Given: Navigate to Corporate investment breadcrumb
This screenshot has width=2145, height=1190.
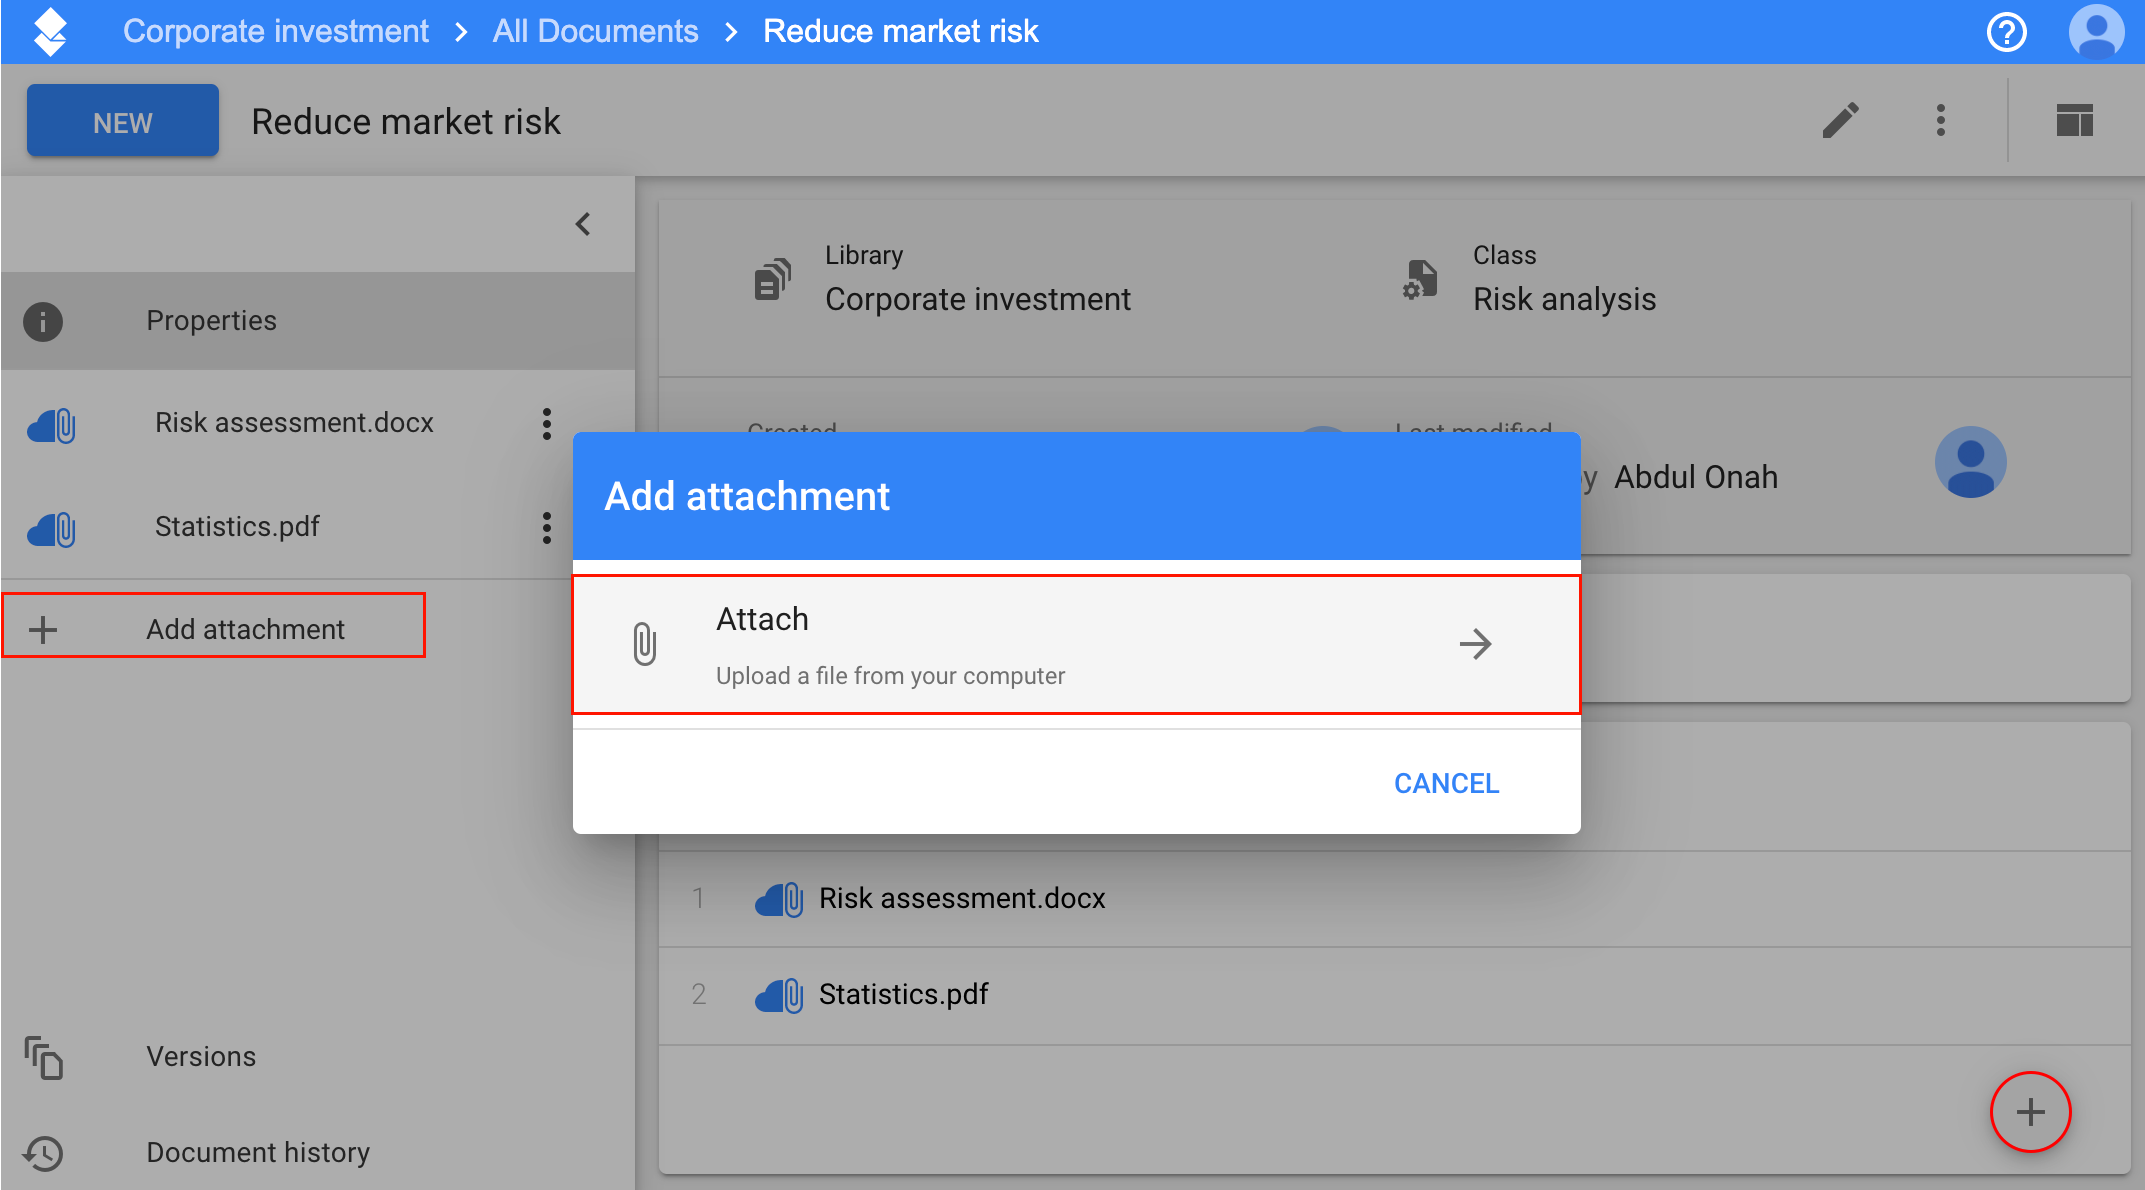Looking at the screenshot, I should pyautogui.click(x=276, y=32).
